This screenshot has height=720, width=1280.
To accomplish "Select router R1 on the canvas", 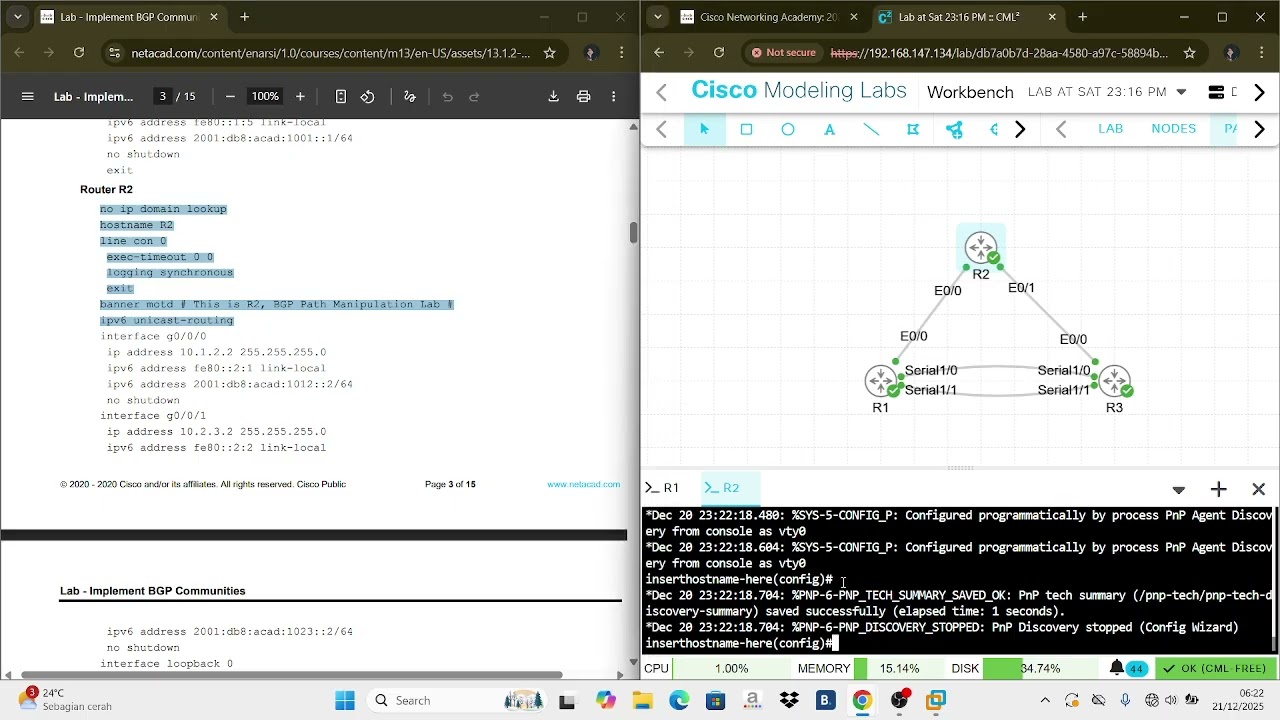I will coord(881,381).
